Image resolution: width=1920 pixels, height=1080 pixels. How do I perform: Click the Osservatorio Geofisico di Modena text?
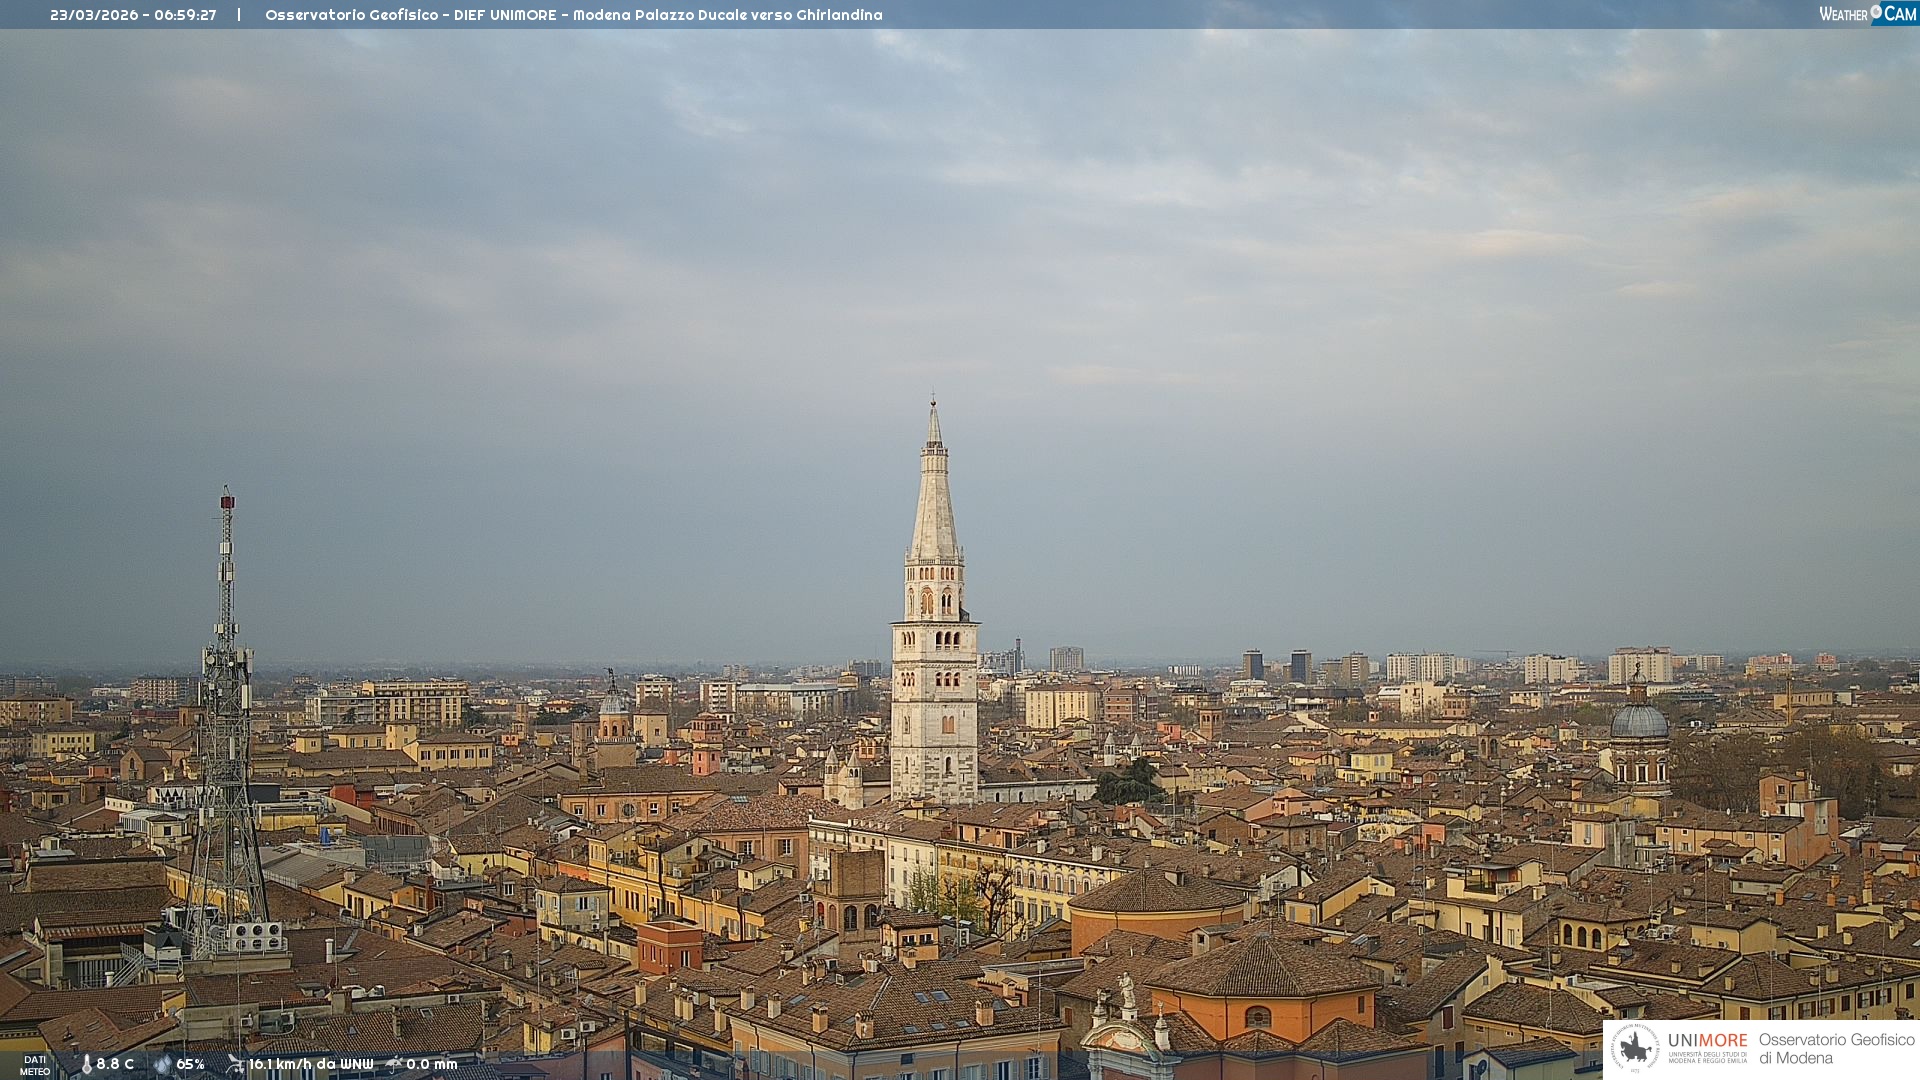[1836, 1048]
